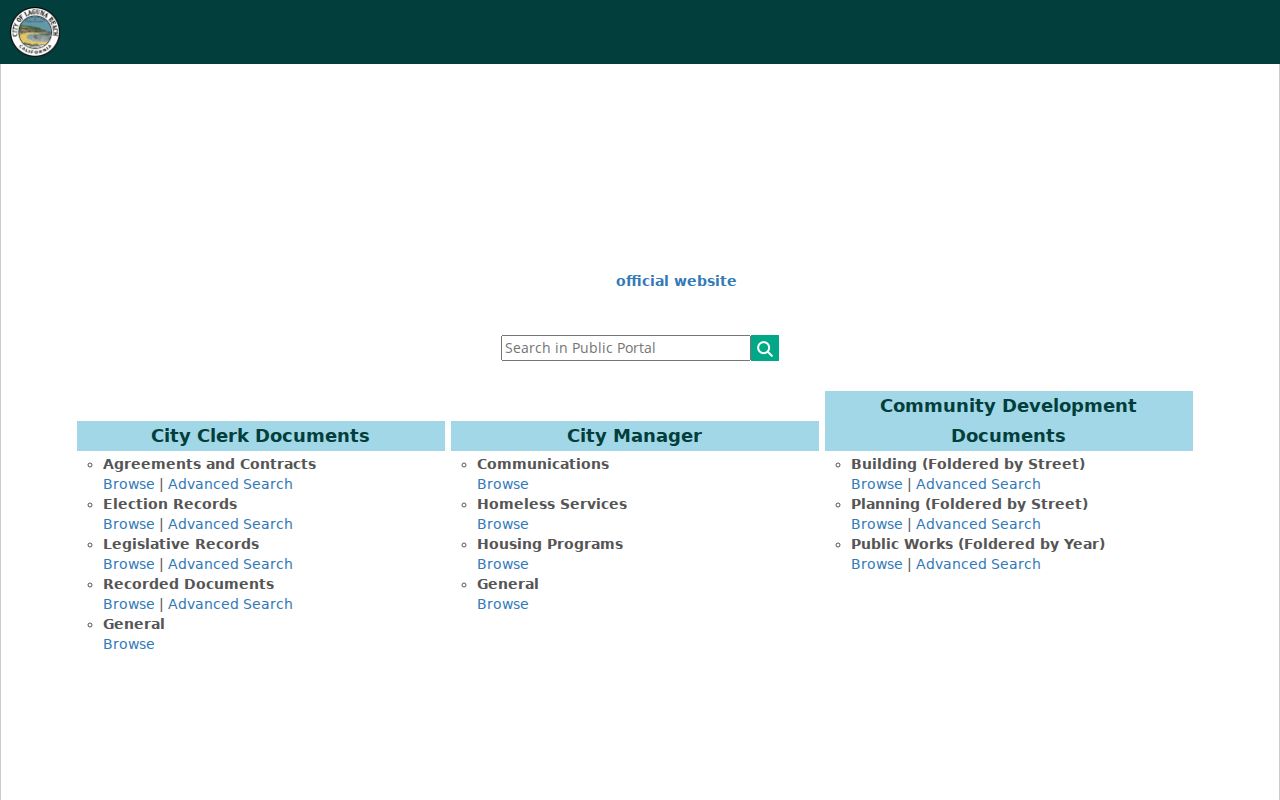
Task: Click the green search magnifier button
Action: coord(765,348)
